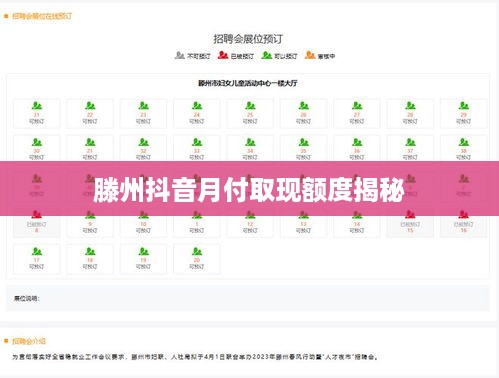Select available booth 20

pyautogui.click(x=197, y=259)
